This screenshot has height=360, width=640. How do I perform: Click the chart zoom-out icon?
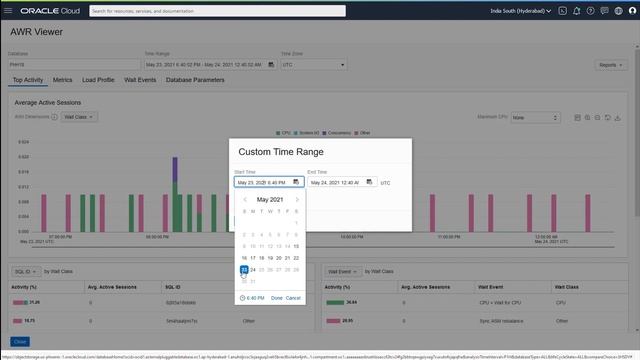pos(597,118)
